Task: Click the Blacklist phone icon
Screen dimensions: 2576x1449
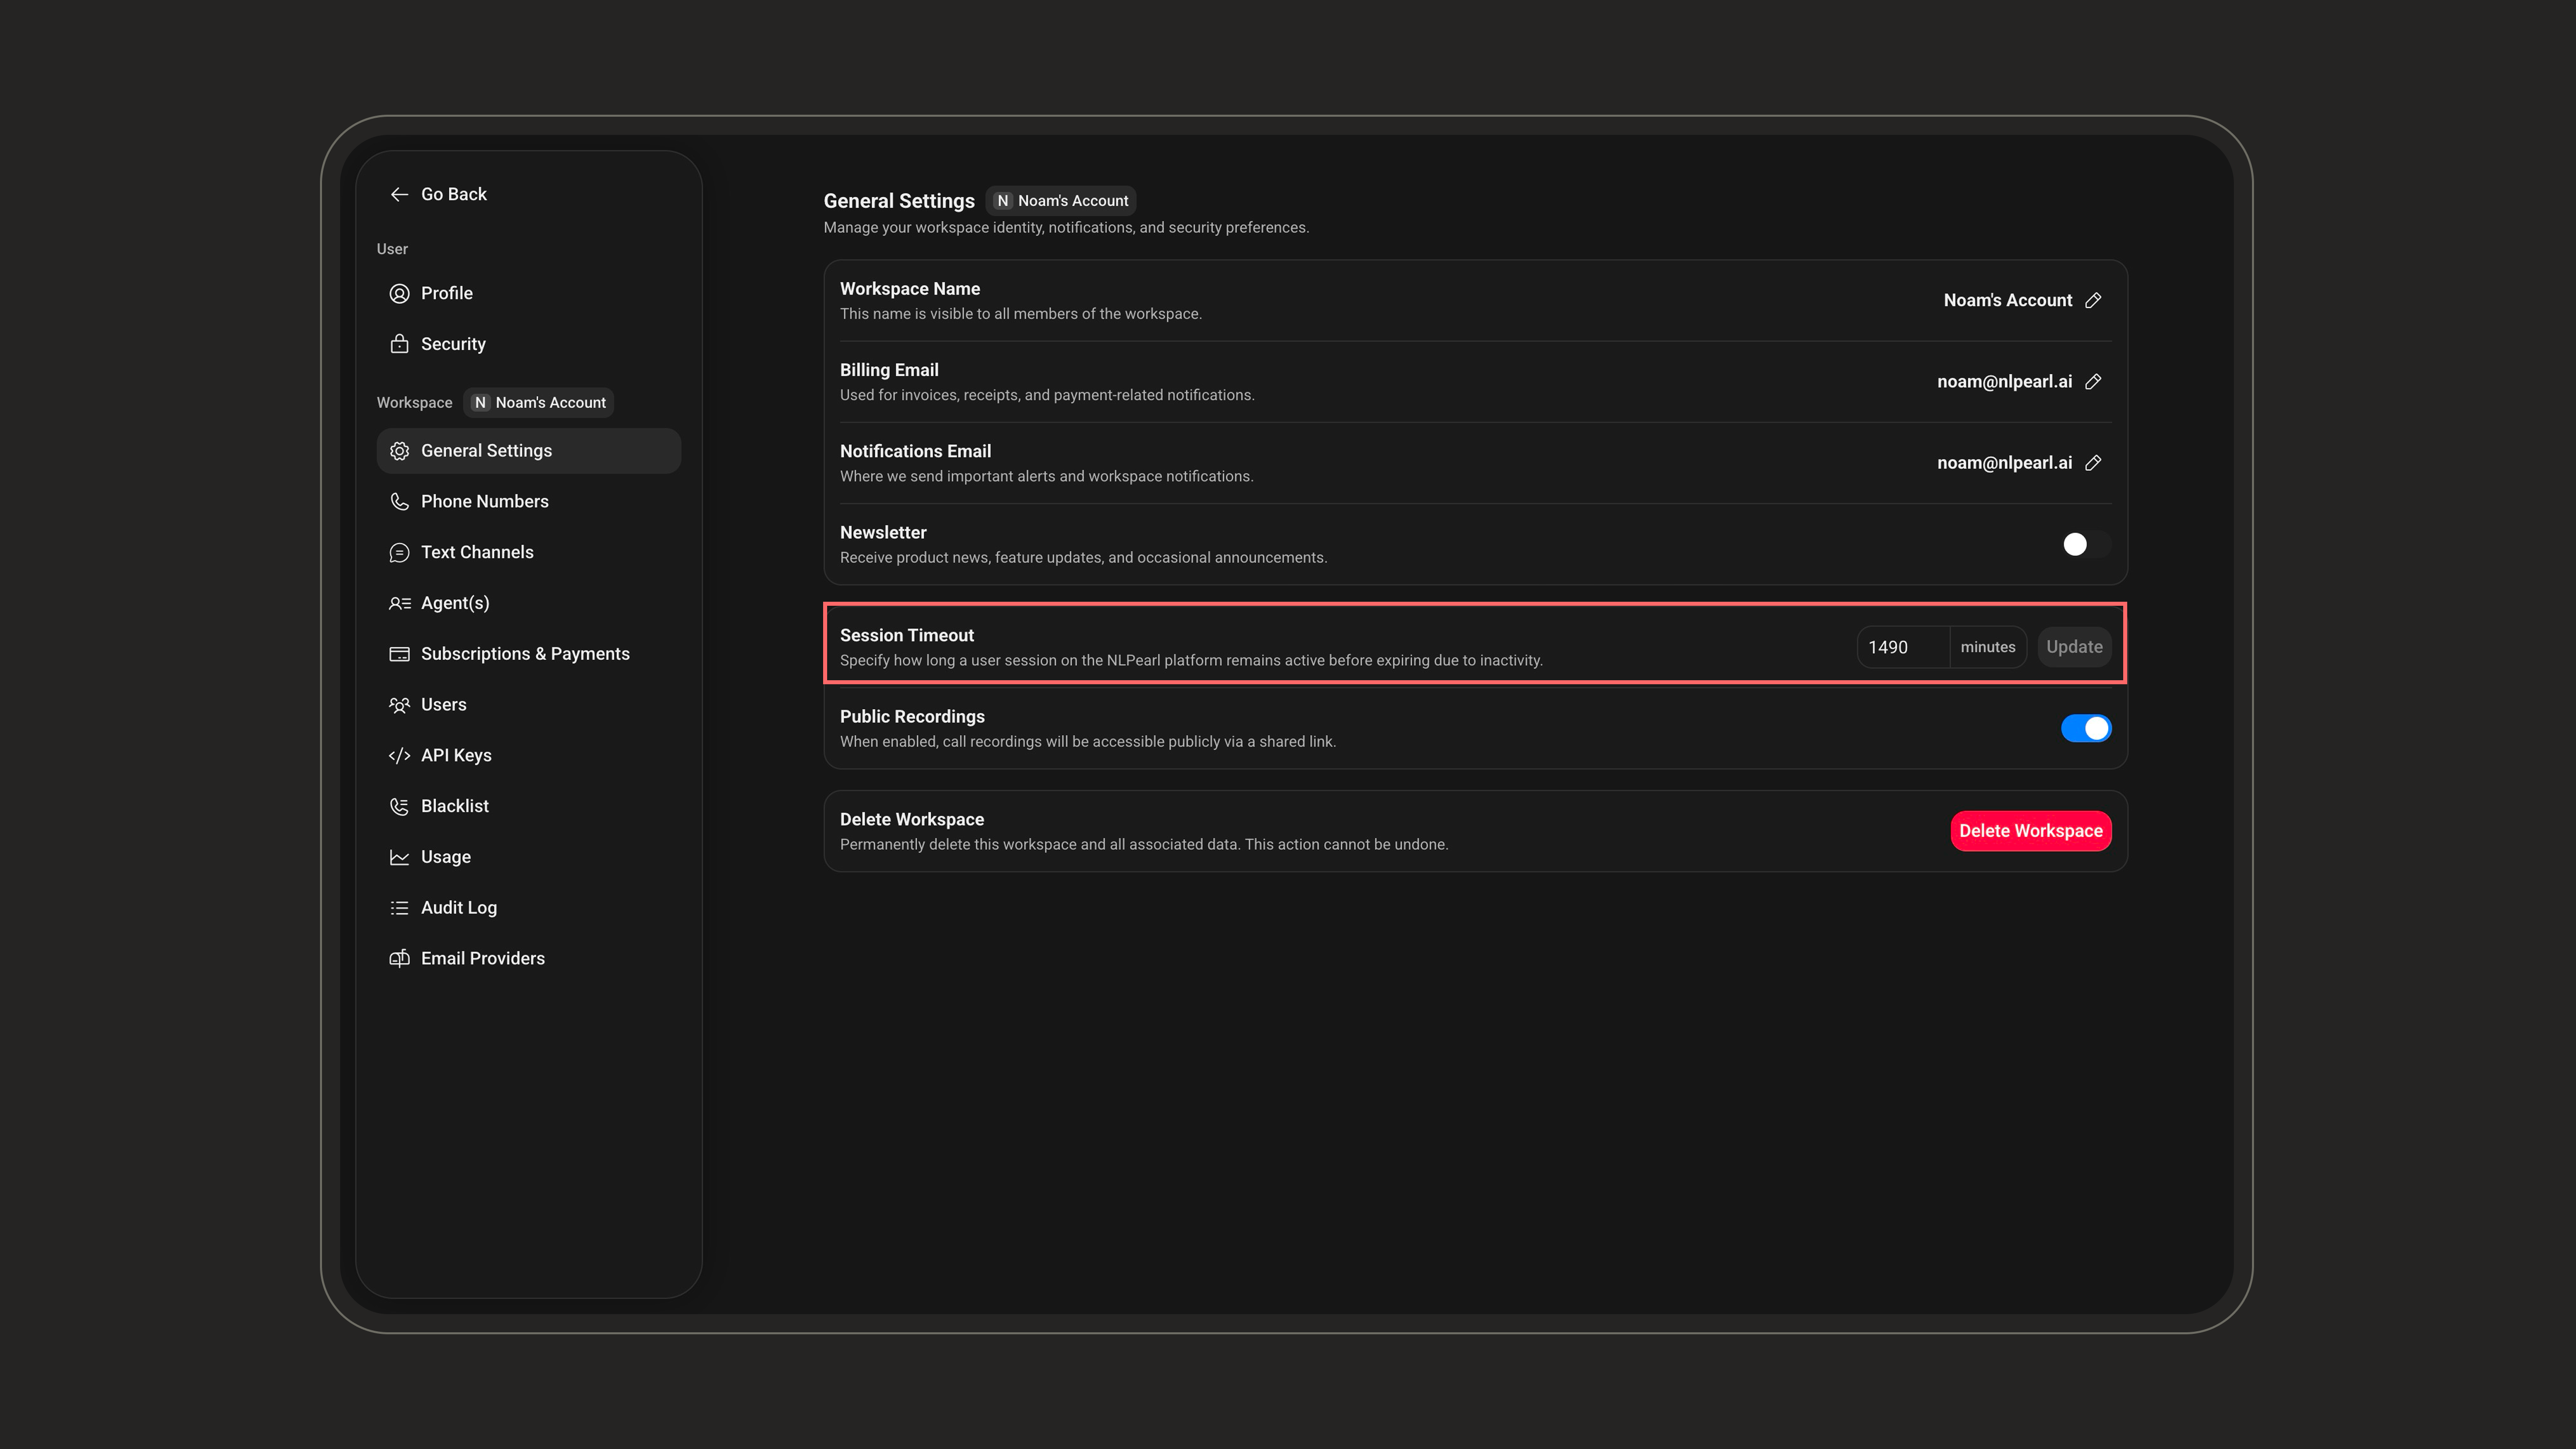Action: point(399,806)
